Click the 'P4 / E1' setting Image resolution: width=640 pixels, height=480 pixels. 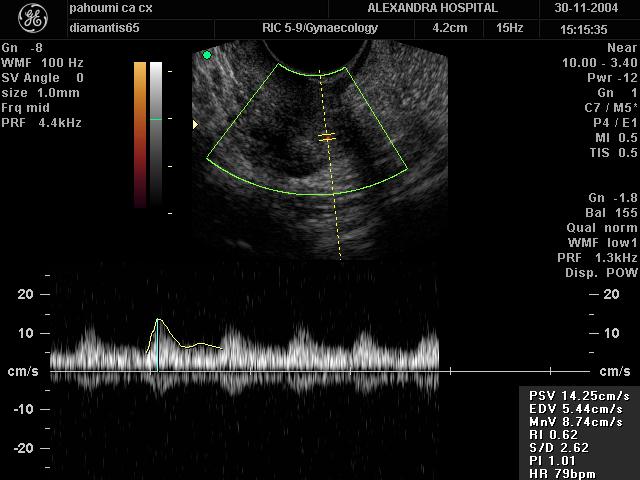[615, 122]
